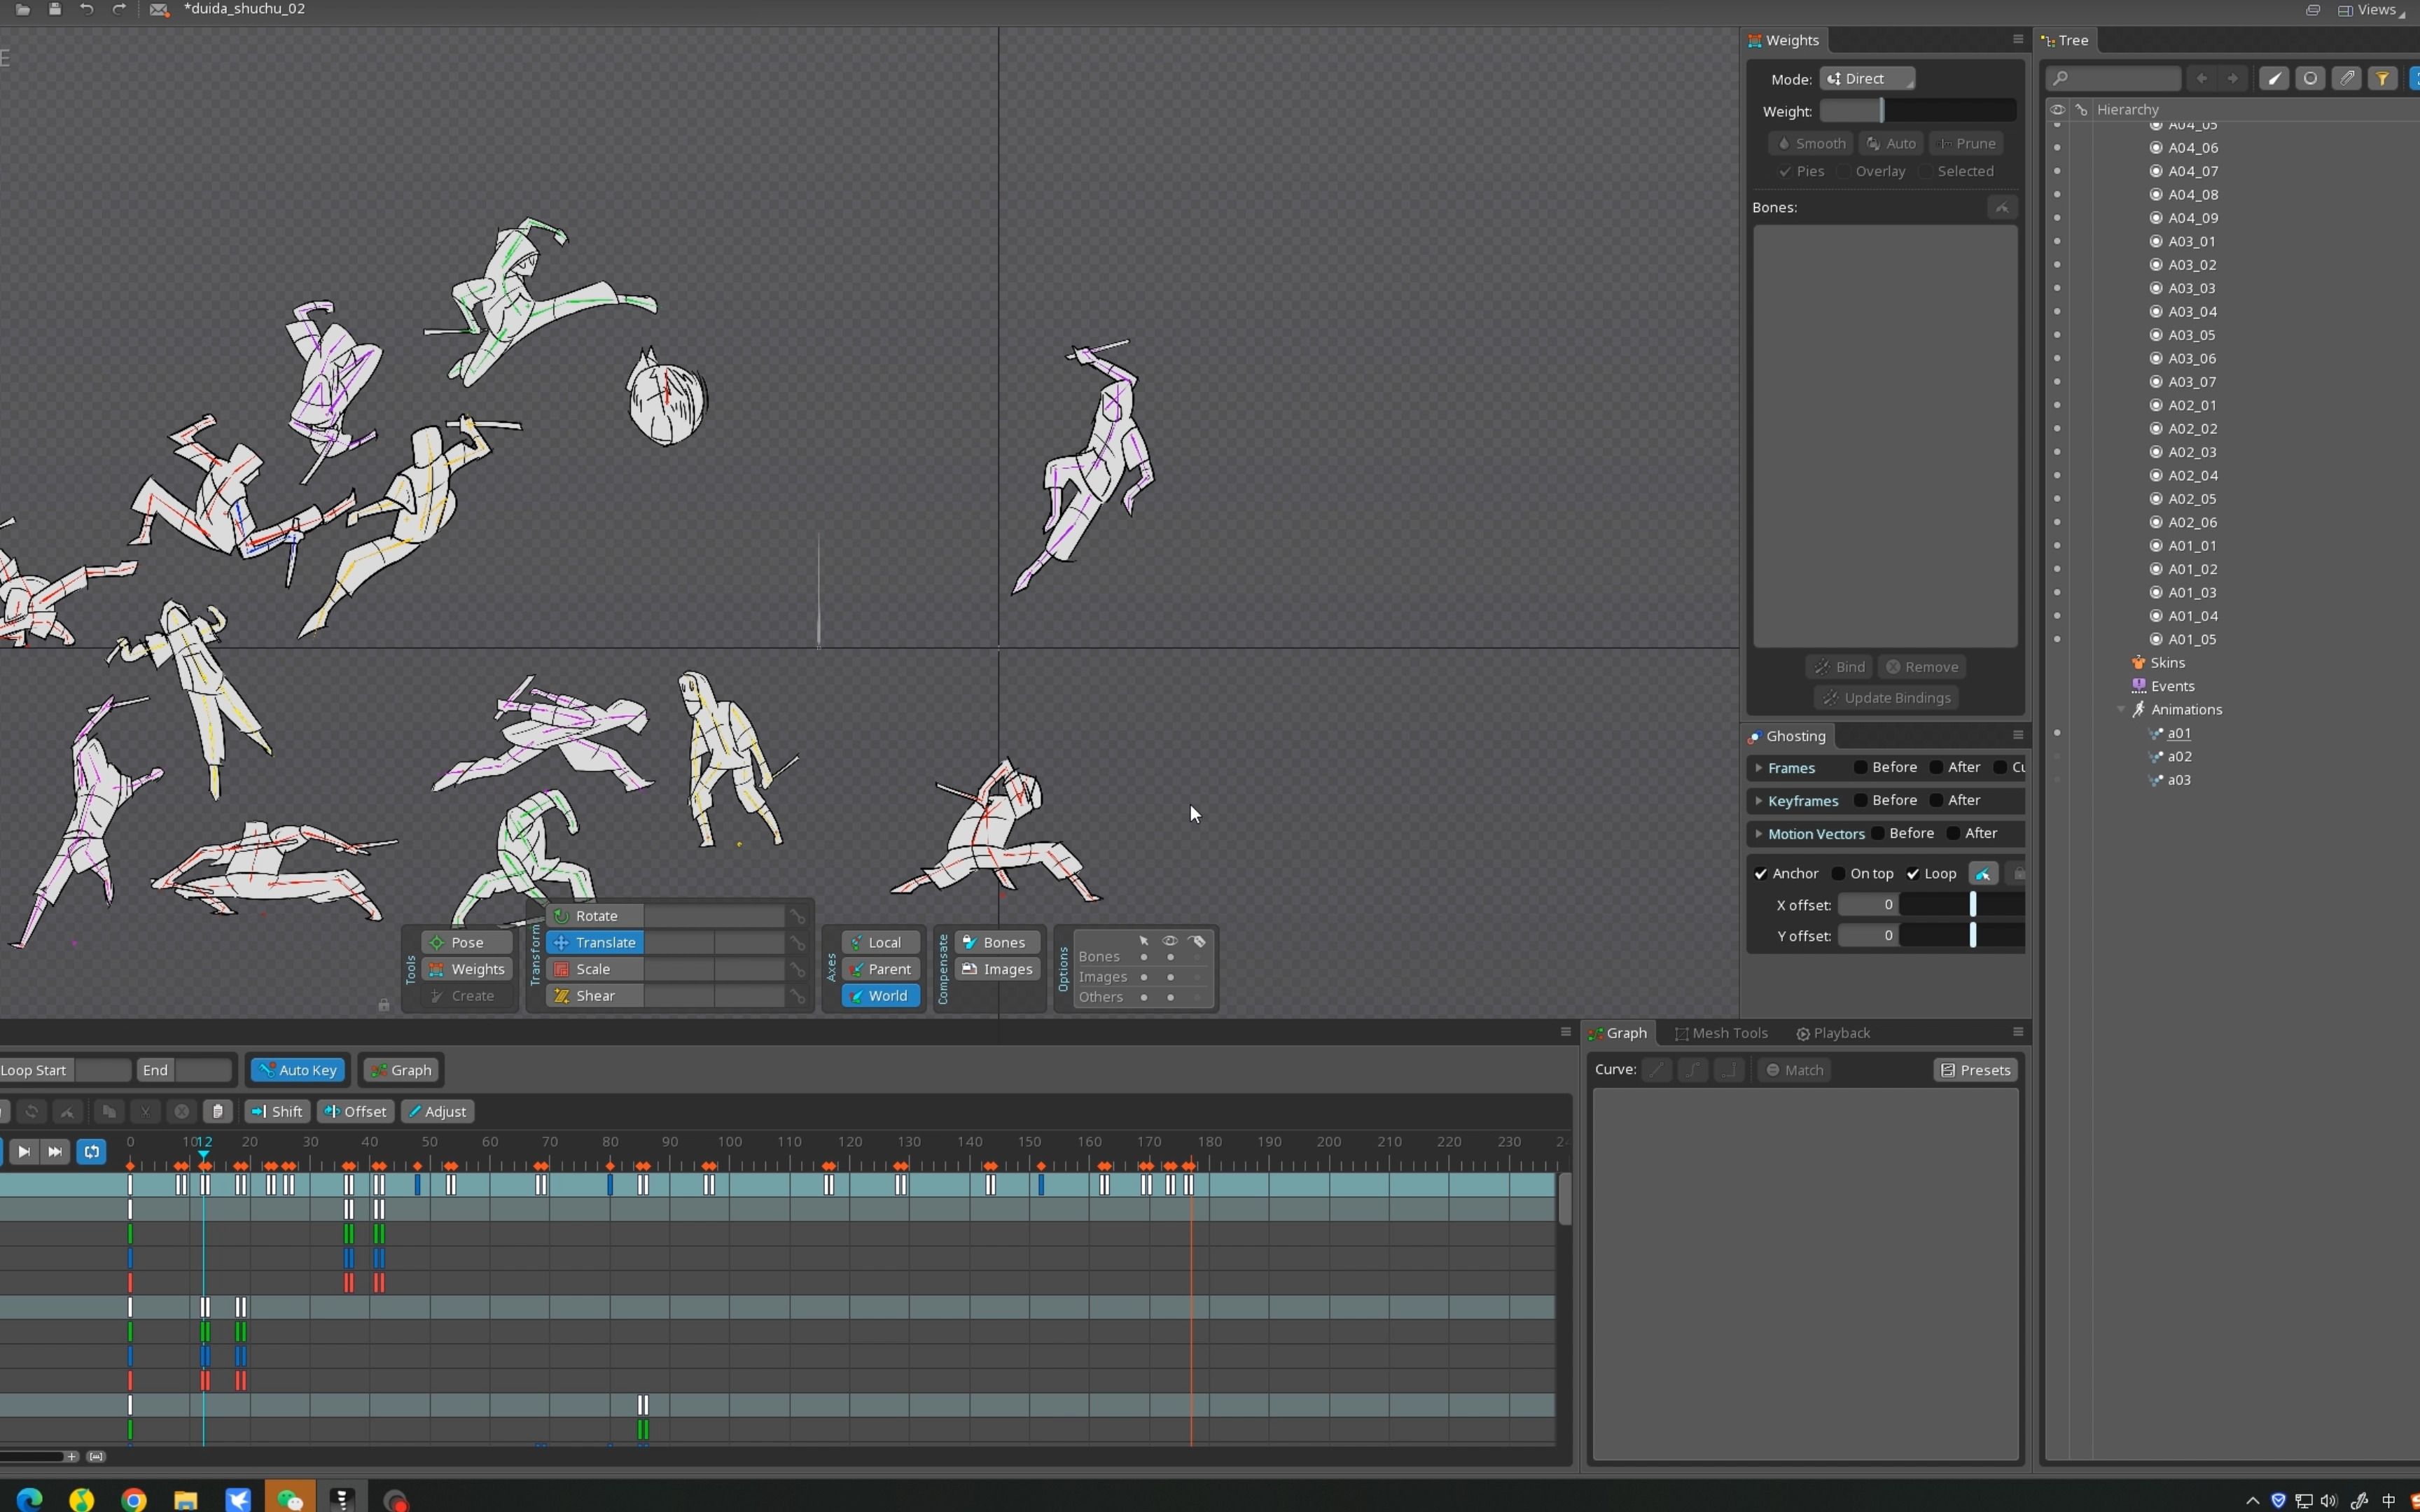Image resolution: width=2420 pixels, height=1512 pixels.
Task: Disable the Auto Key button
Action: [298, 1070]
